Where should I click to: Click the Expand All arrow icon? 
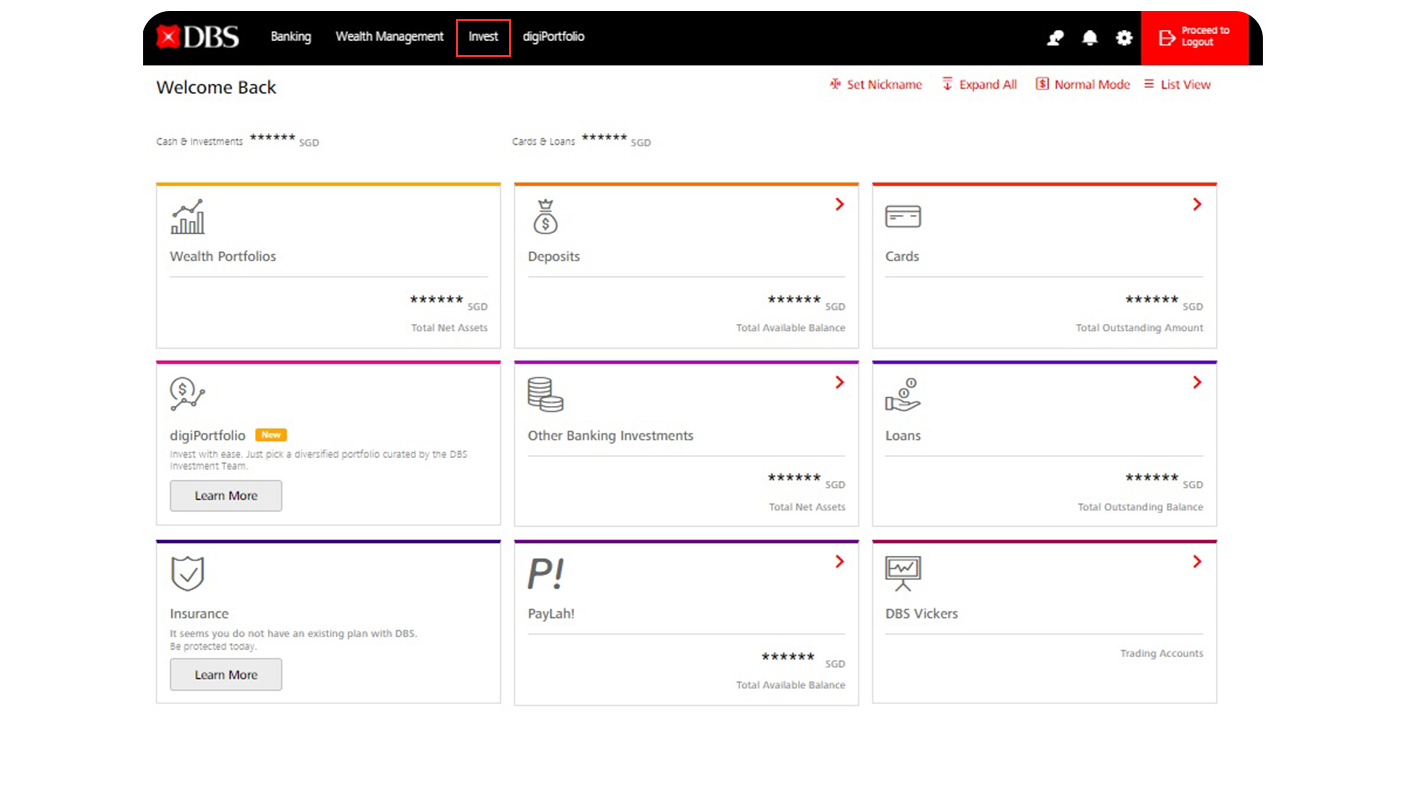947,84
